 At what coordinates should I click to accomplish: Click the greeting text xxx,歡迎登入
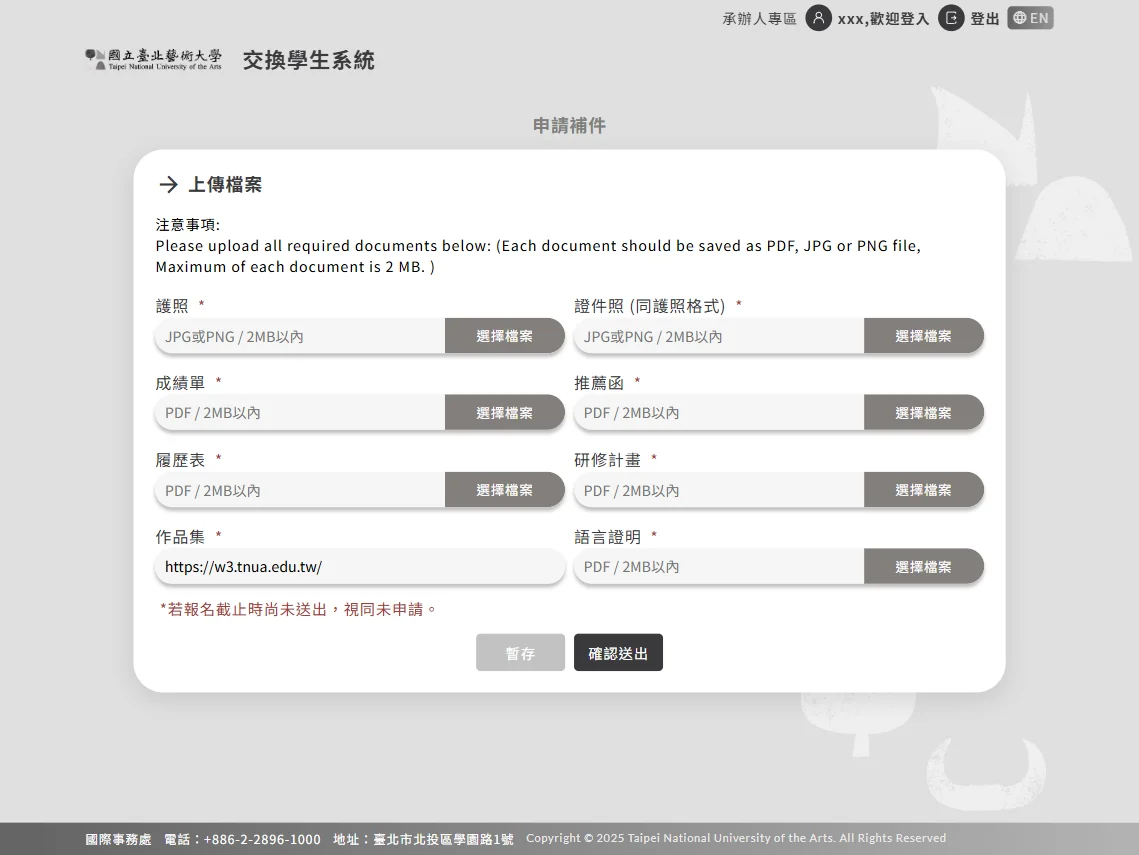[x=884, y=18]
